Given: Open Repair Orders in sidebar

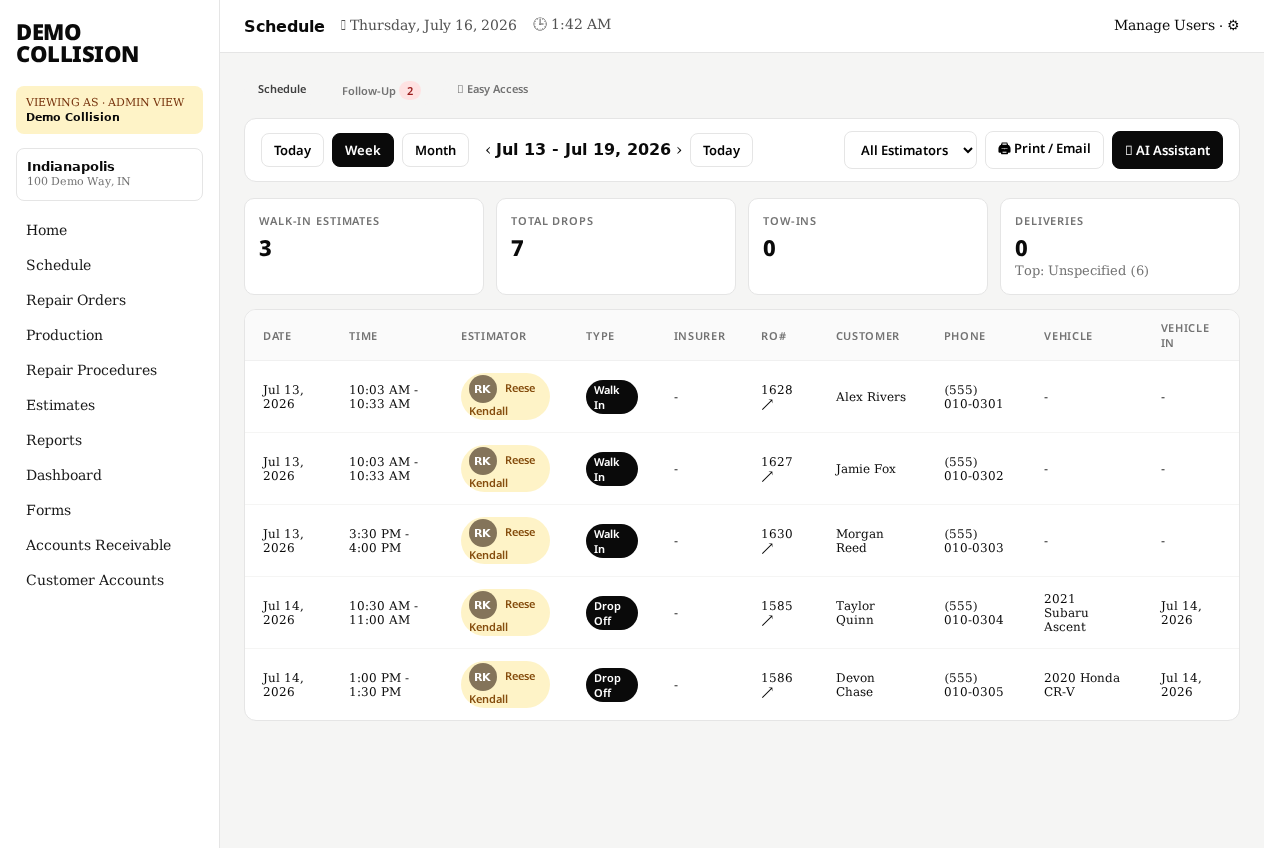Looking at the screenshot, I should 109,300.
